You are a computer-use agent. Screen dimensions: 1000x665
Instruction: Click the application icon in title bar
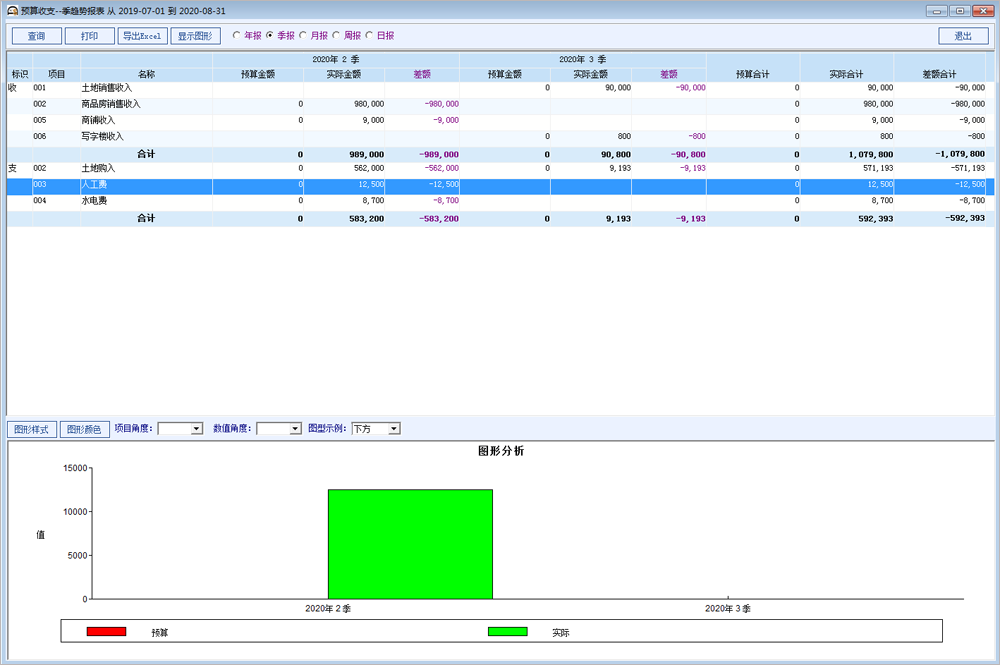point(12,11)
